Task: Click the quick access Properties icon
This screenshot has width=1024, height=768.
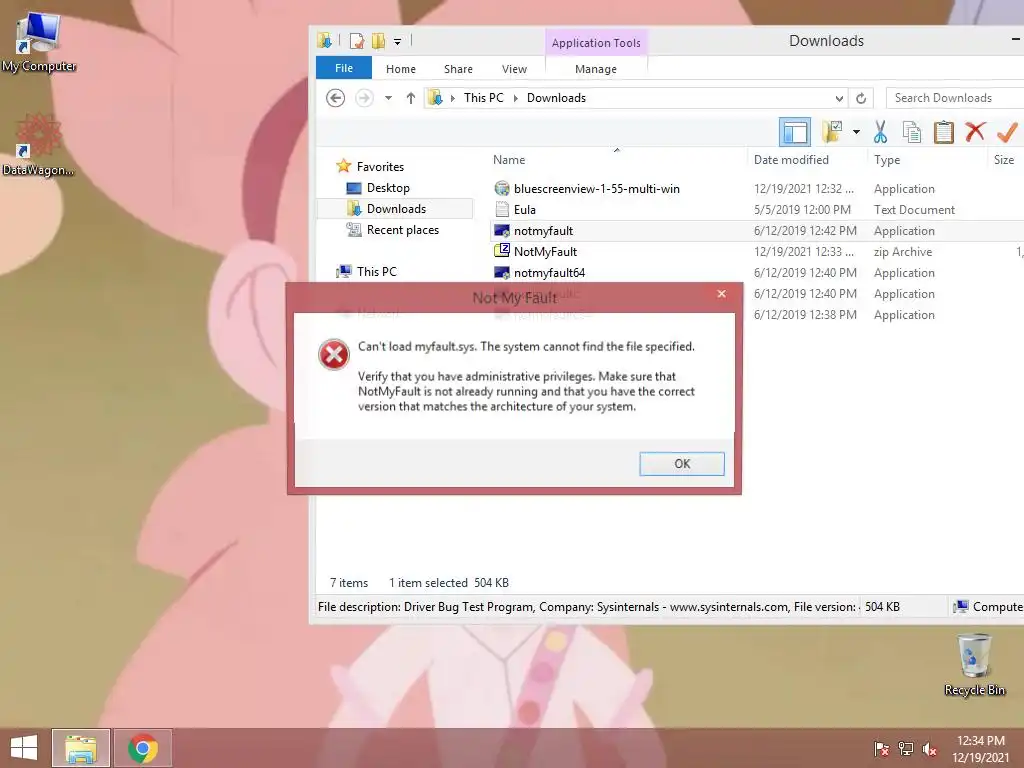Action: pyautogui.click(x=357, y=41)
